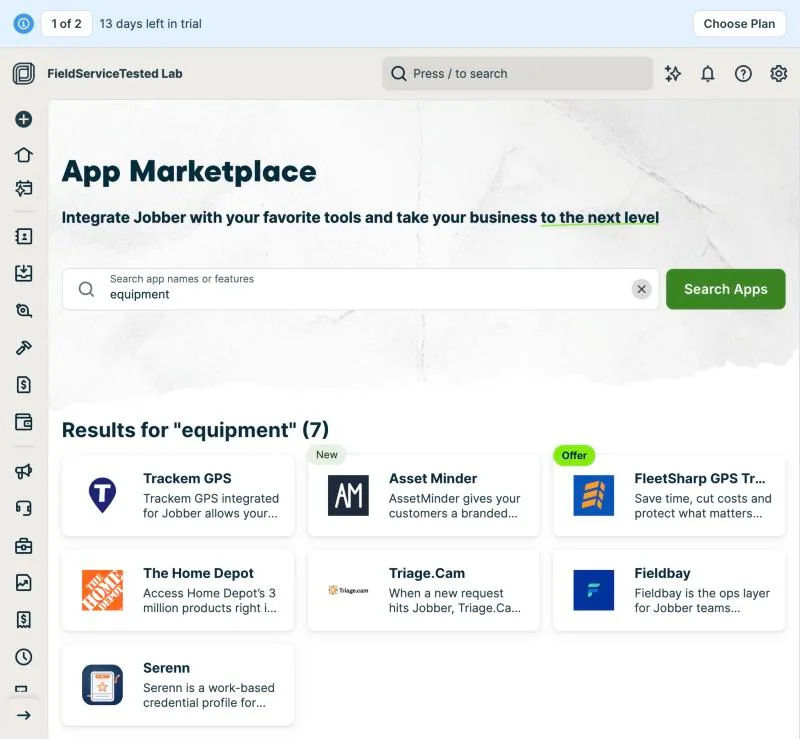This screenshot has height=739, width=800.
Task: Click the AI sparkle icon in header
Action: [672, 73]
